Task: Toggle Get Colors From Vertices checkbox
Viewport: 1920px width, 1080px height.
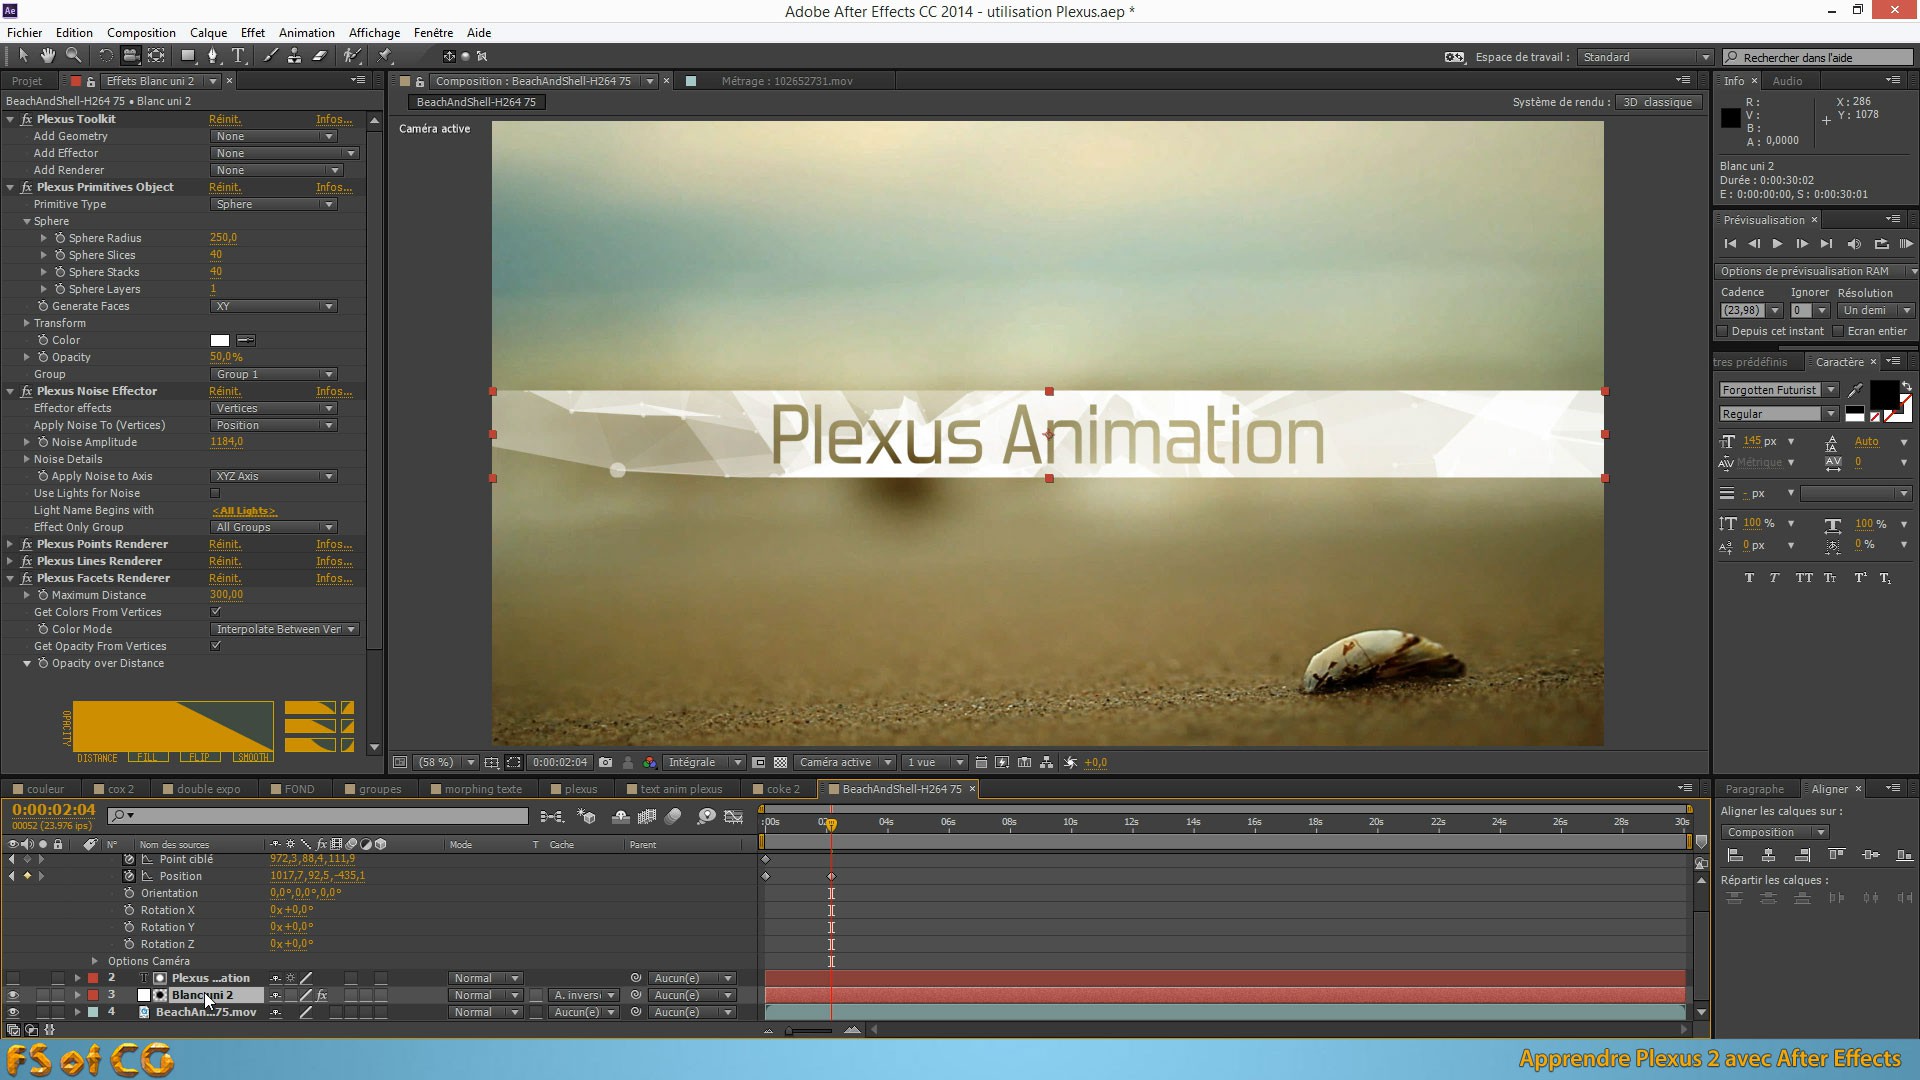Action: click(216, 612)
